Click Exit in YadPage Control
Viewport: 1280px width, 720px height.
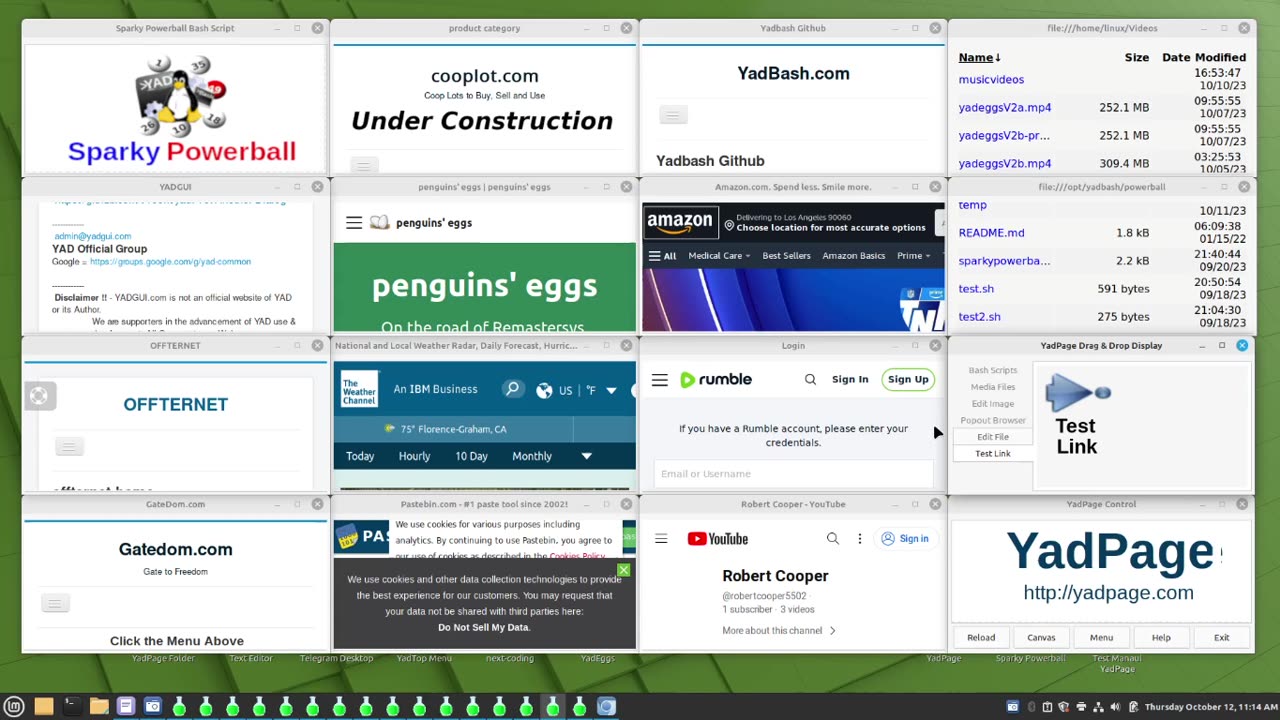[1221, 638]
